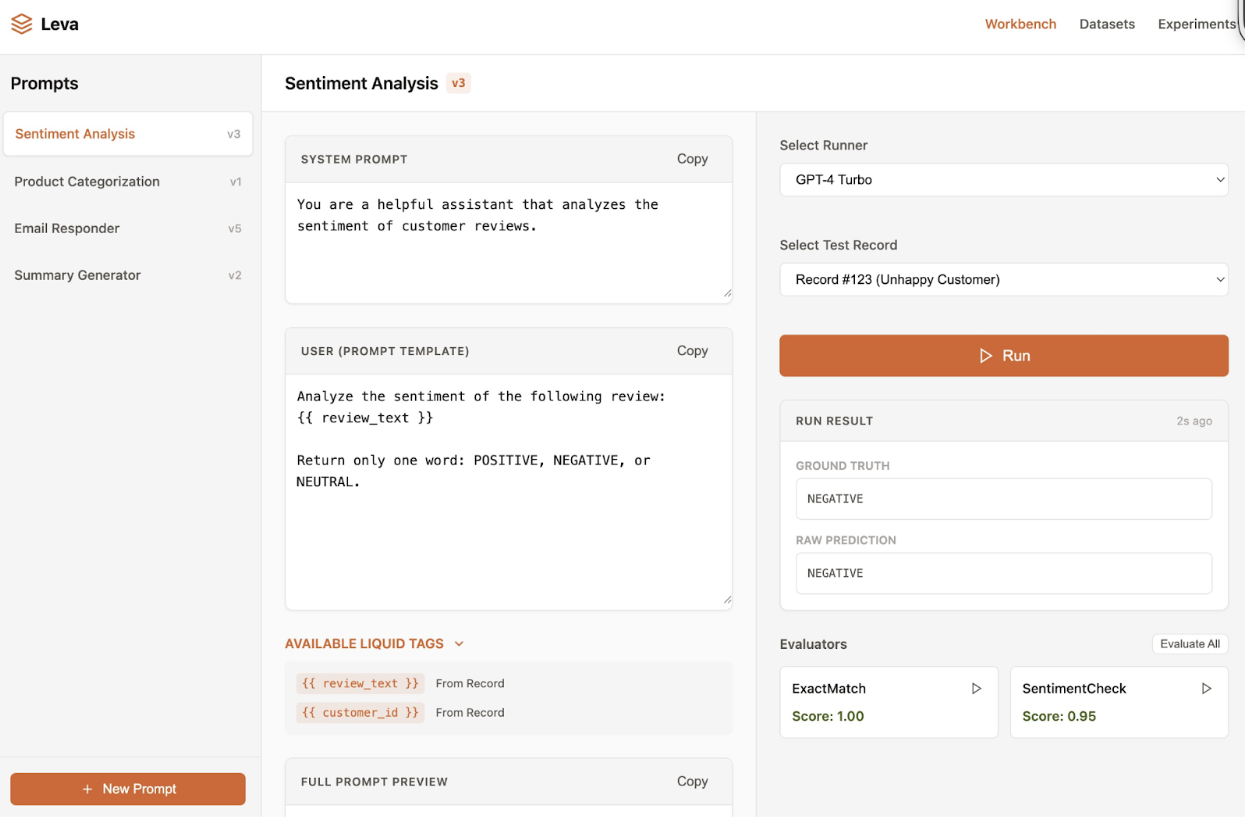Copy the full prompt preview
1248x826 pixels.
[692, 782]
